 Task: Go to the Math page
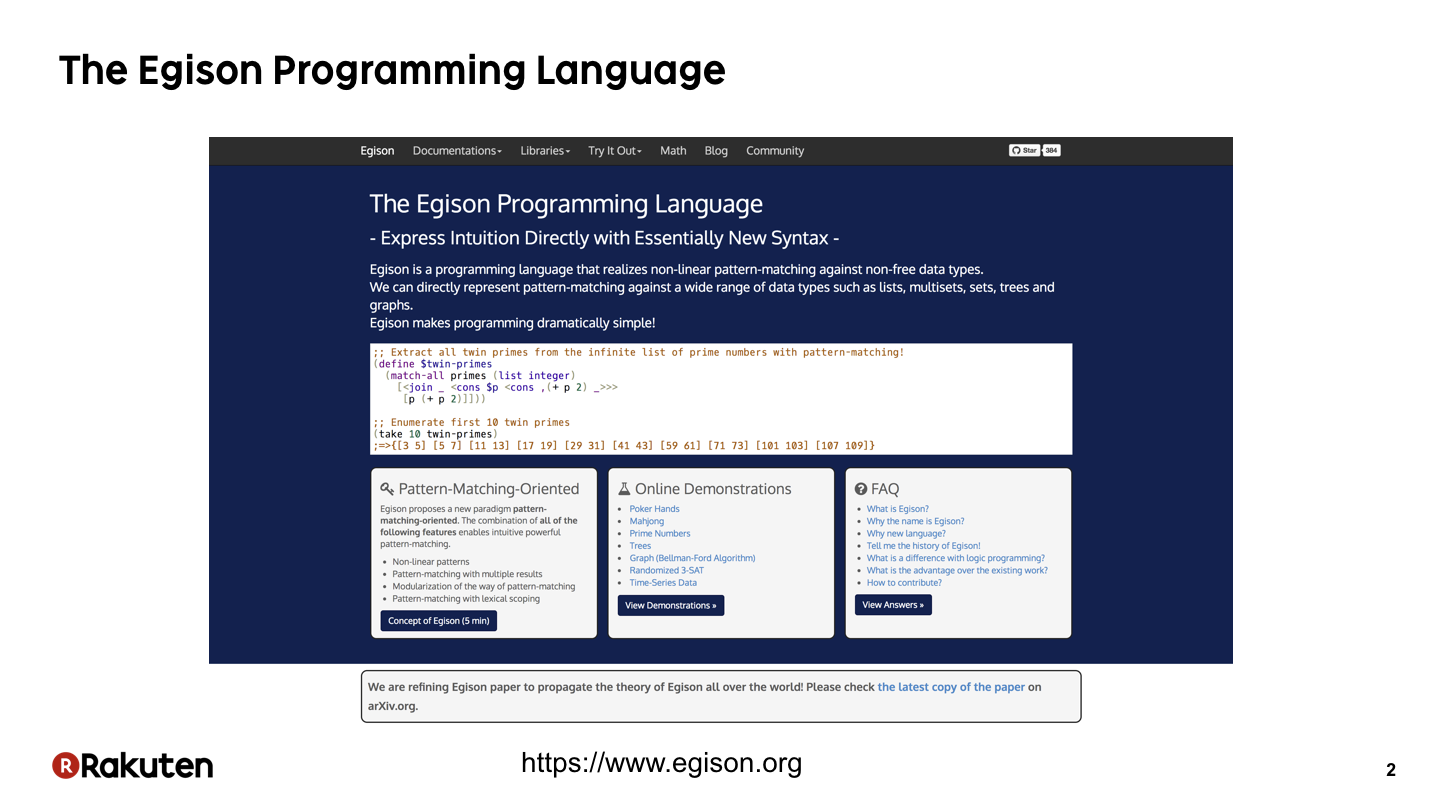point(673,151)
